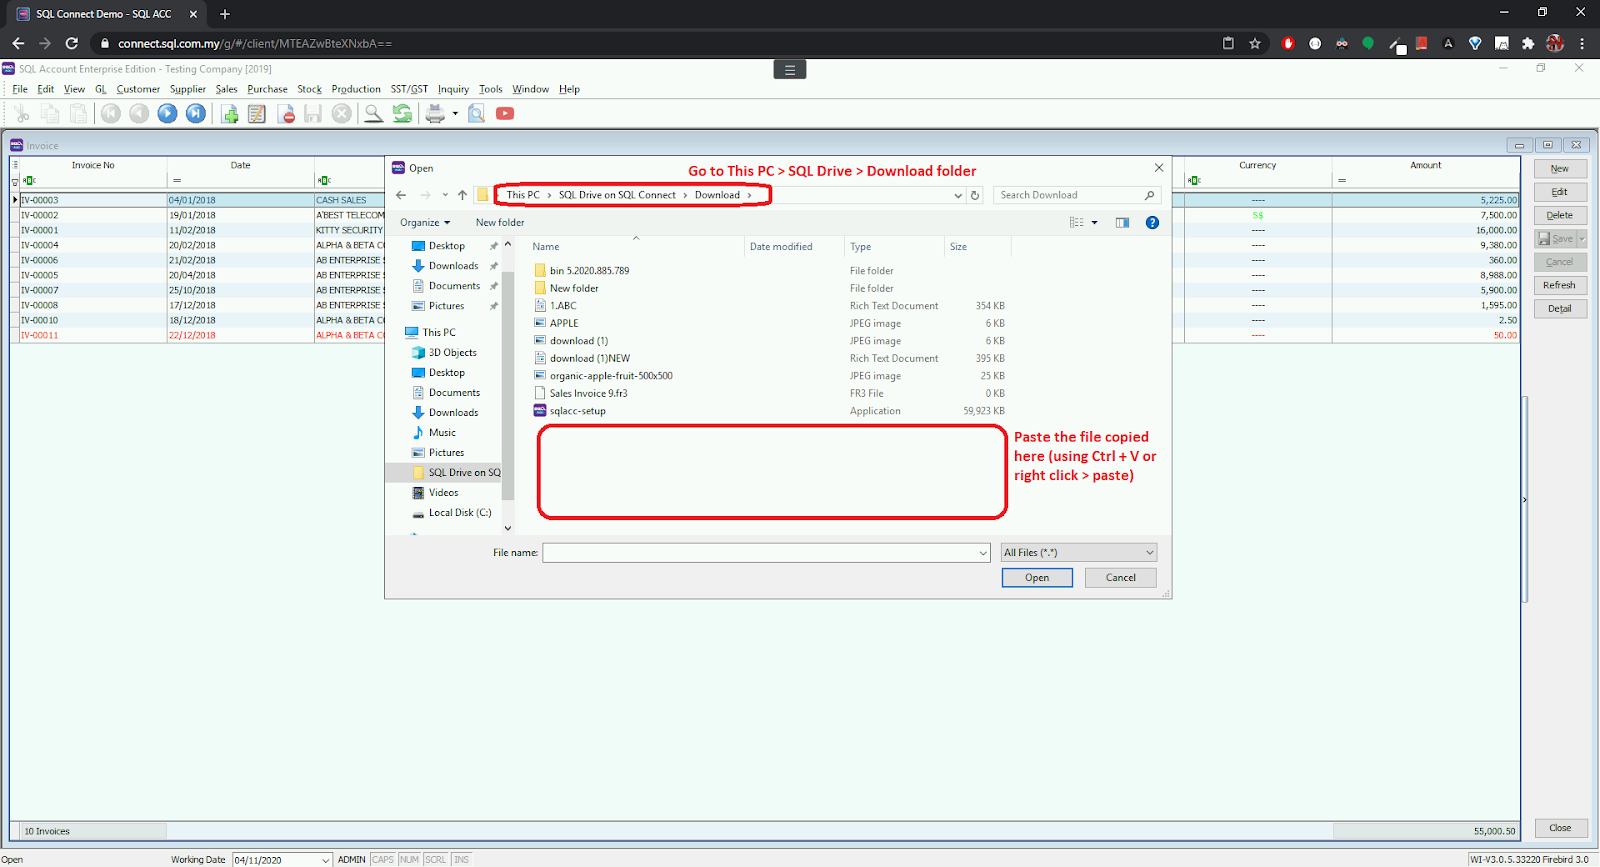The image size is (1600, 867).
Task: Click the navigation pane scroll-down arrow
Action: 508,528
